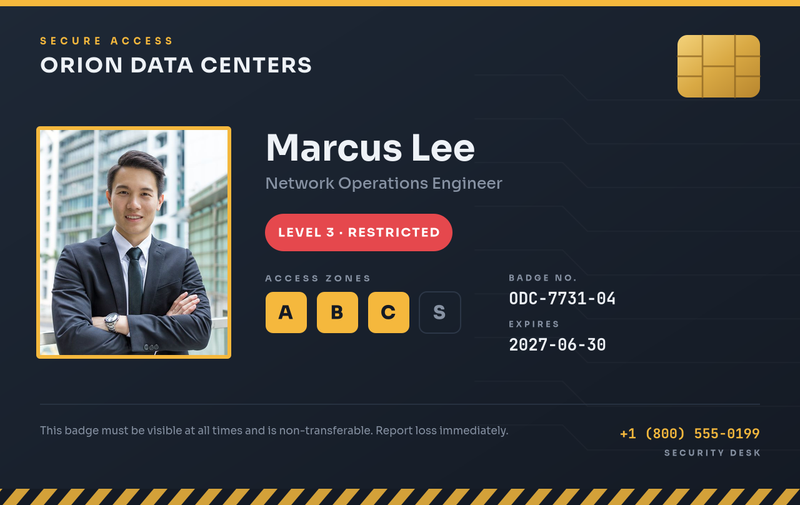Click the non-transferable badge notice text

(274, 431)
